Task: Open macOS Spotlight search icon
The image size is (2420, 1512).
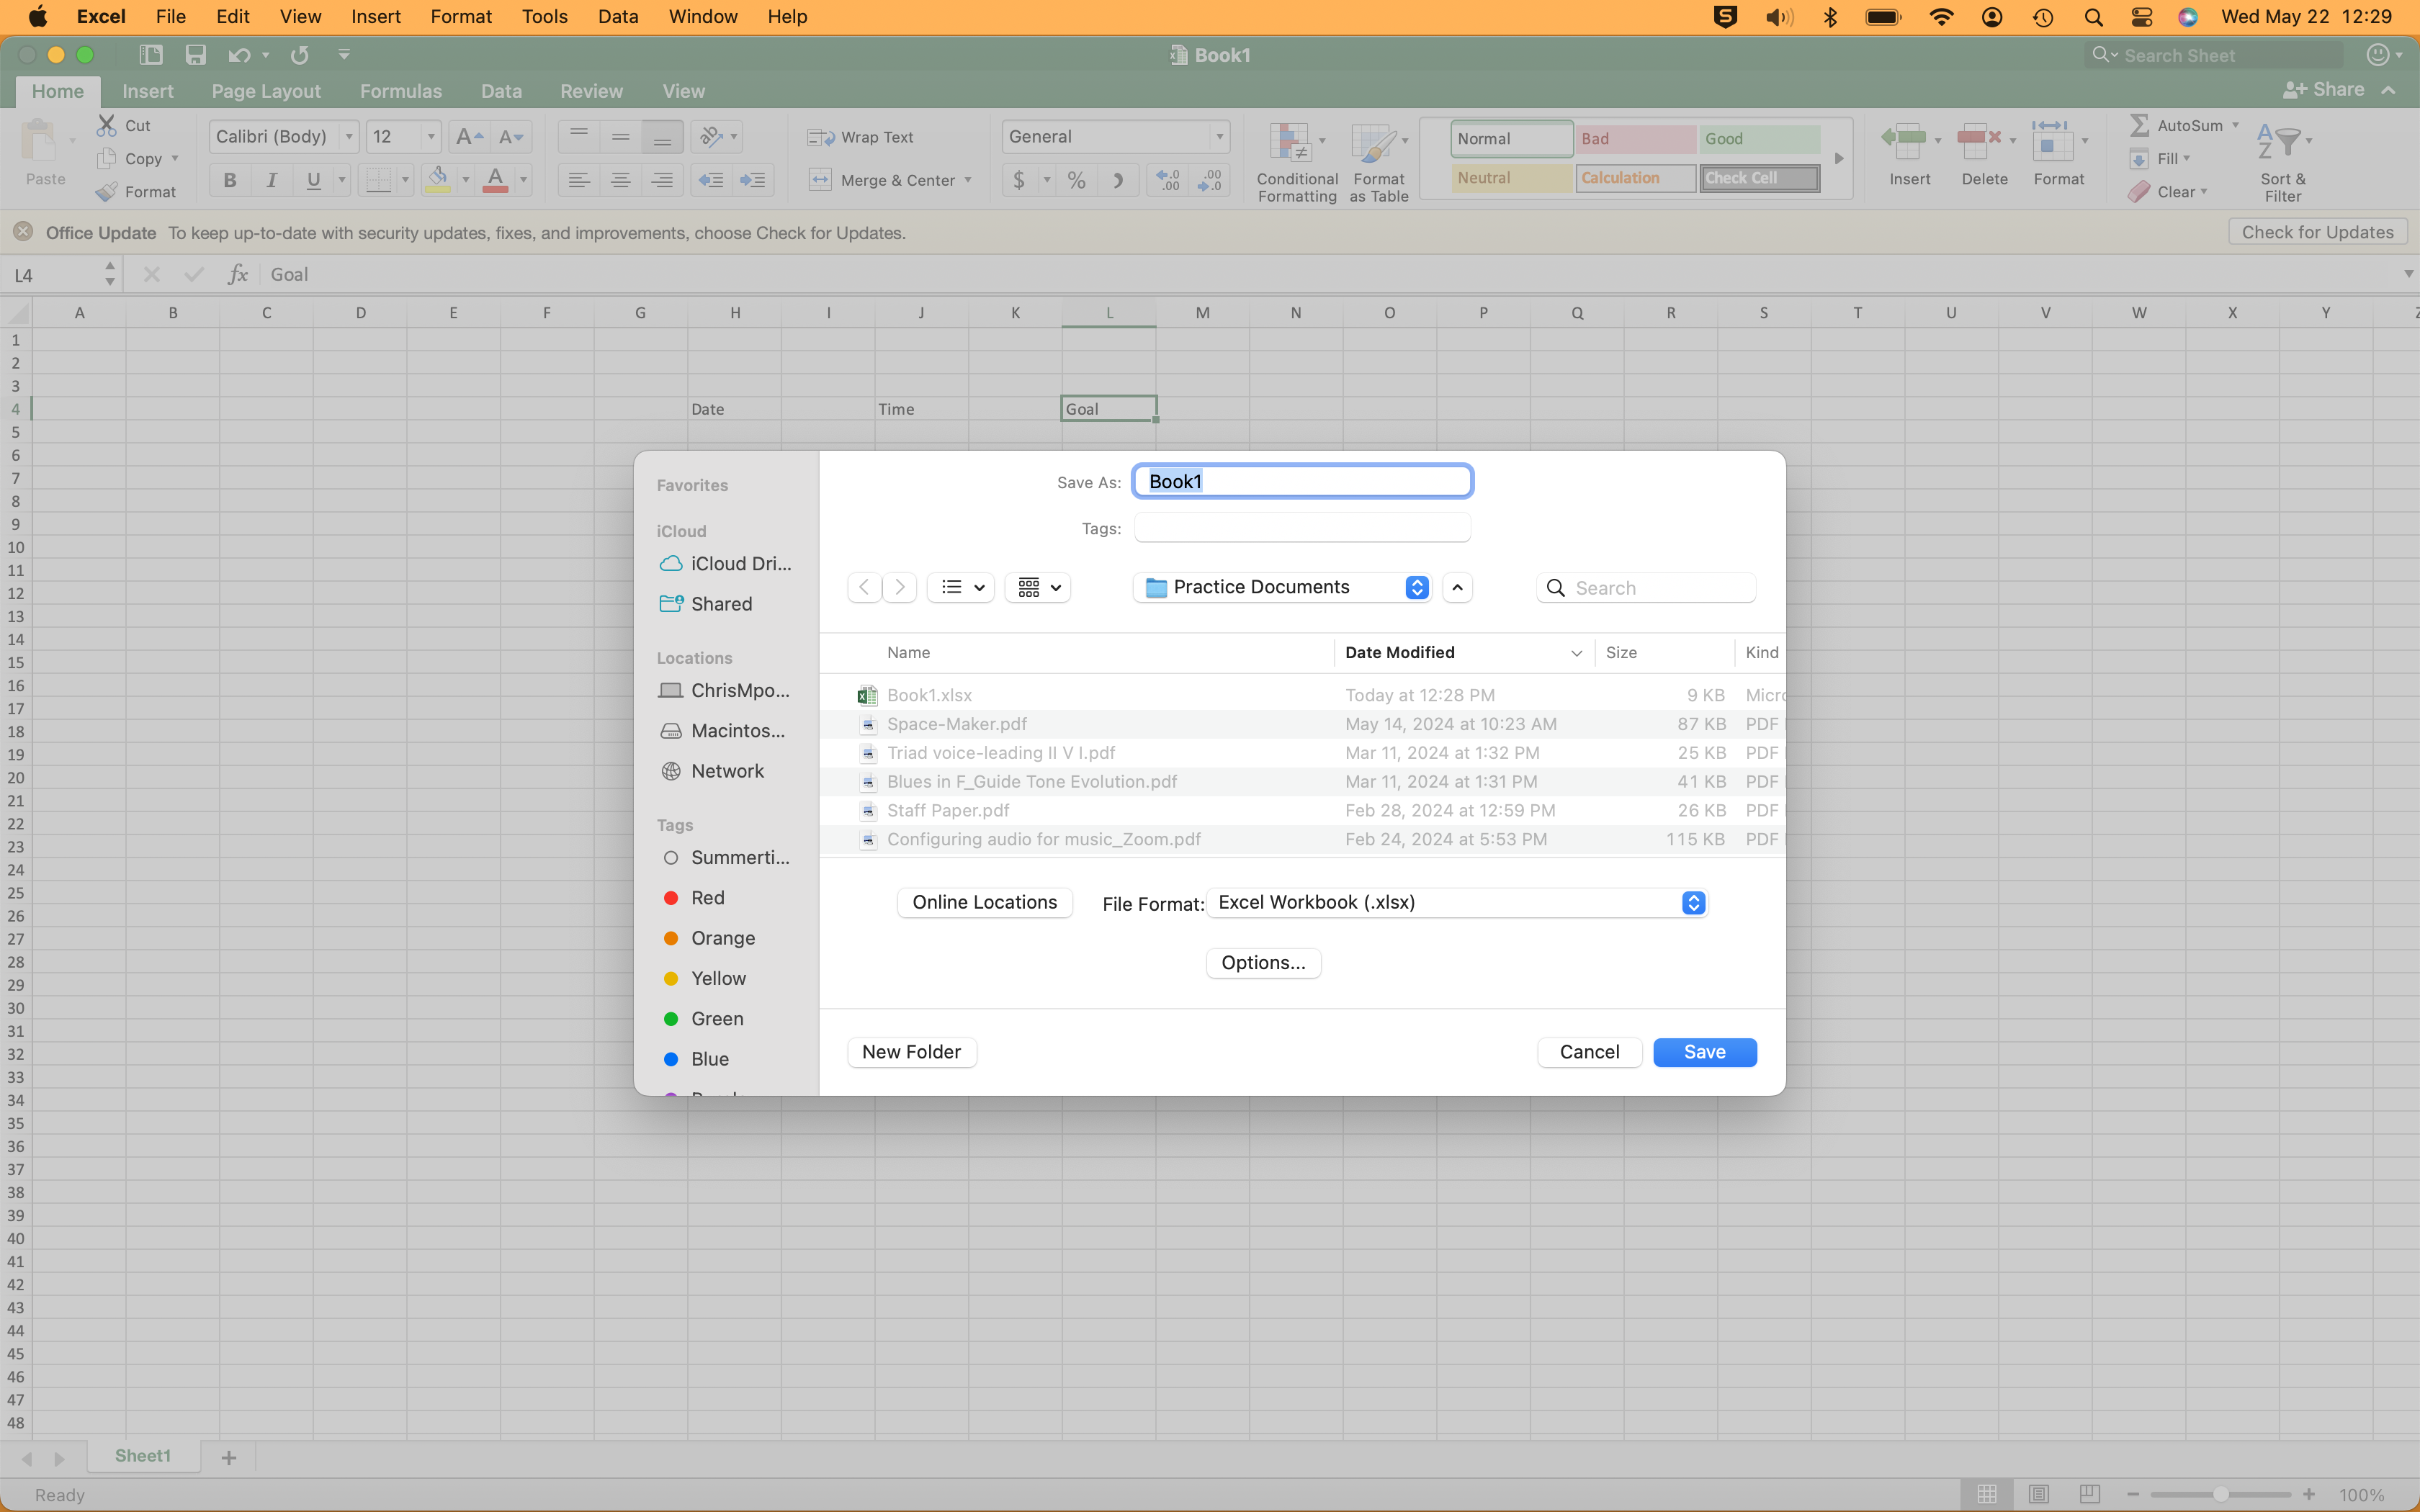Action: [2093, 17]
